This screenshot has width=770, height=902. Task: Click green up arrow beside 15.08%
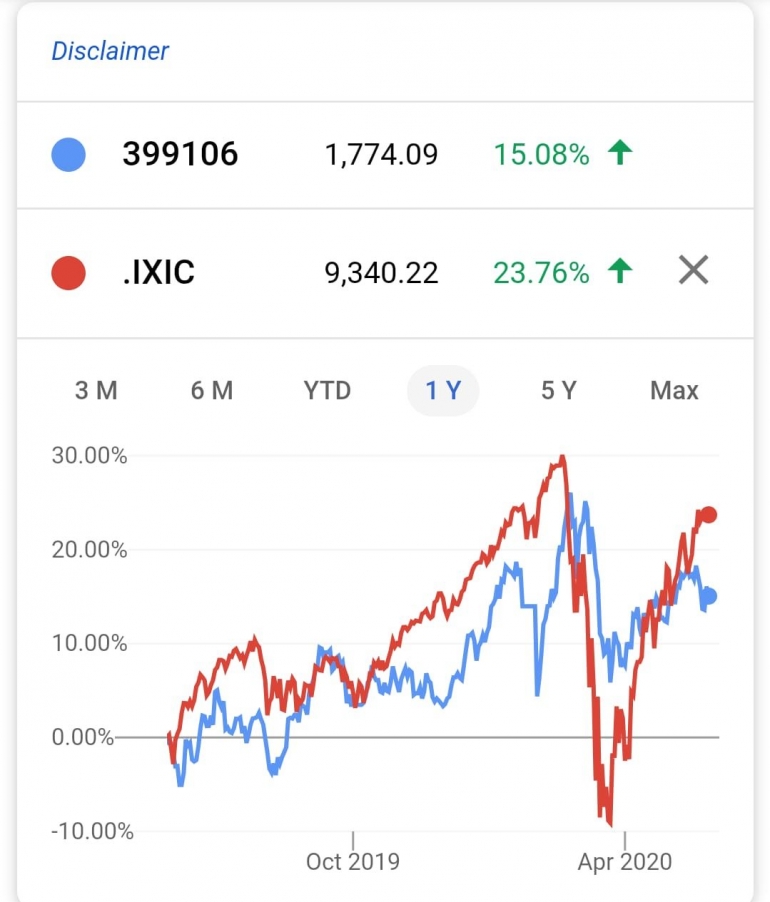621,154
